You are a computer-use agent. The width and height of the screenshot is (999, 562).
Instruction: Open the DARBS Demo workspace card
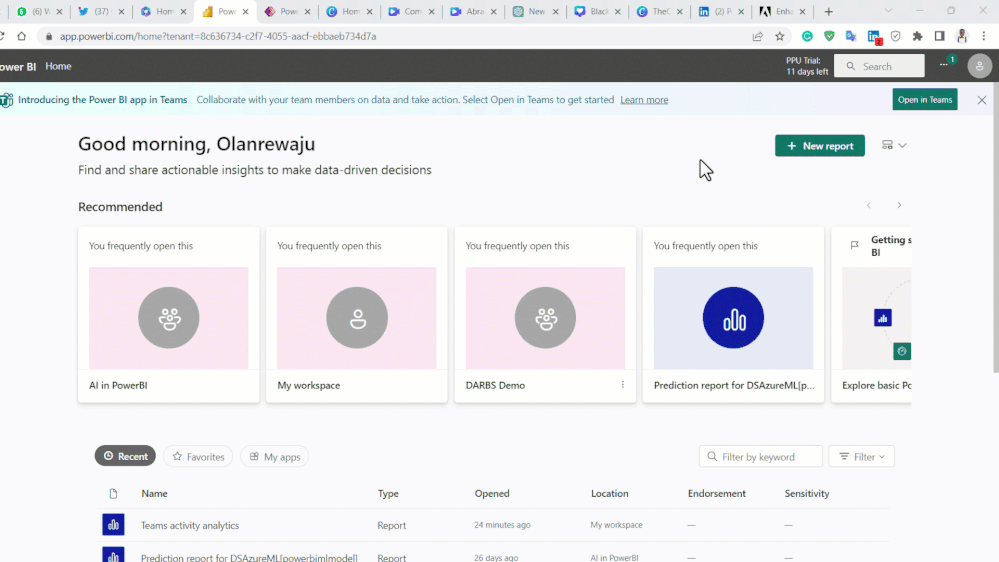tap(545, 315)
